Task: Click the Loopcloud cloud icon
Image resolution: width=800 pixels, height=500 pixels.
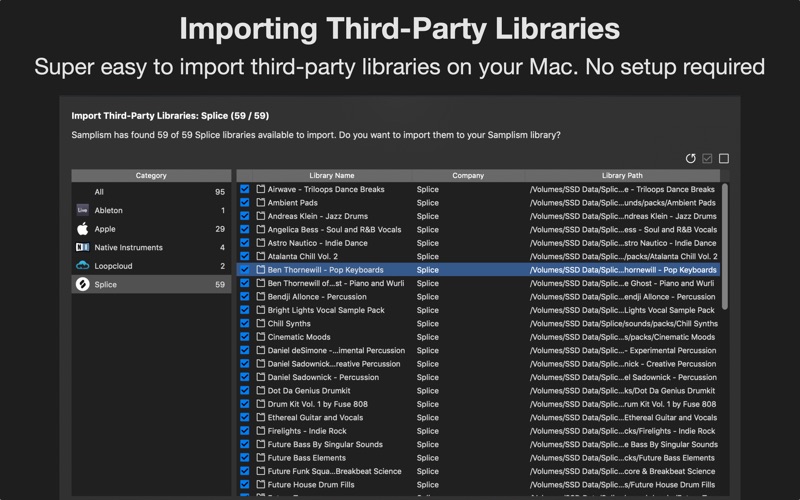Action: coord(82,266)
